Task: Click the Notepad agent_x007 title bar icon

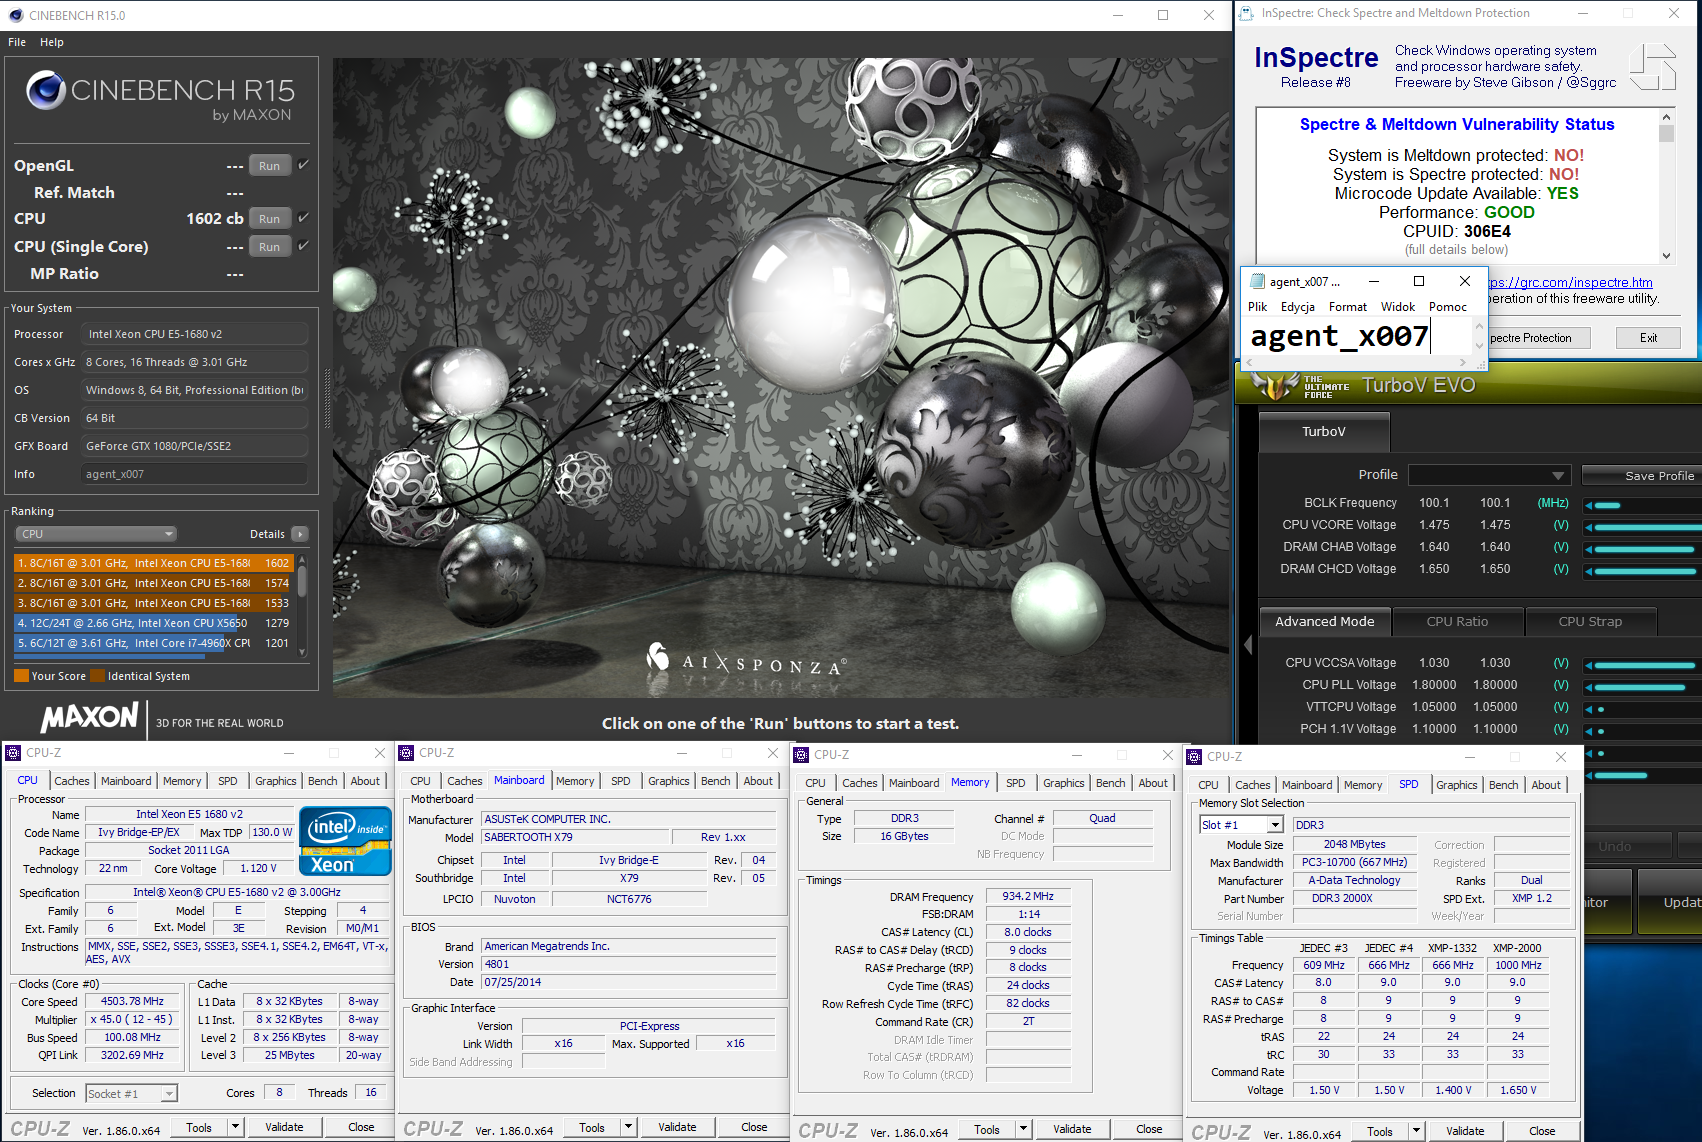Action: tap(1256, 281)
